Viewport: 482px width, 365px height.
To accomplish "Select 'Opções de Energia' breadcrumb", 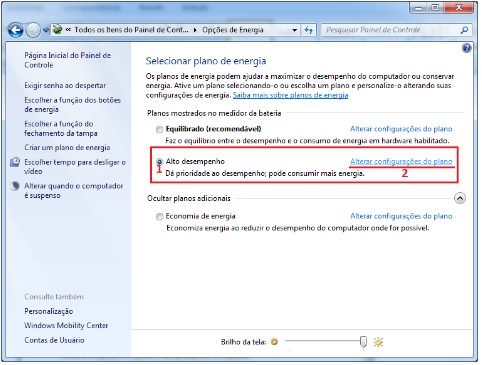I will coord(233,30).
